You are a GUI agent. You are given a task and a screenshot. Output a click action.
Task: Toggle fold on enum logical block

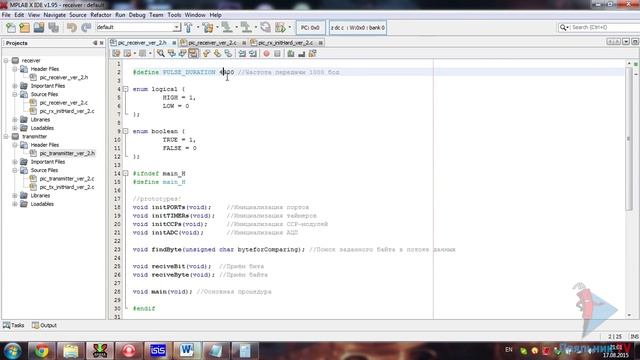pyautogui.click(x=126, y=89)
